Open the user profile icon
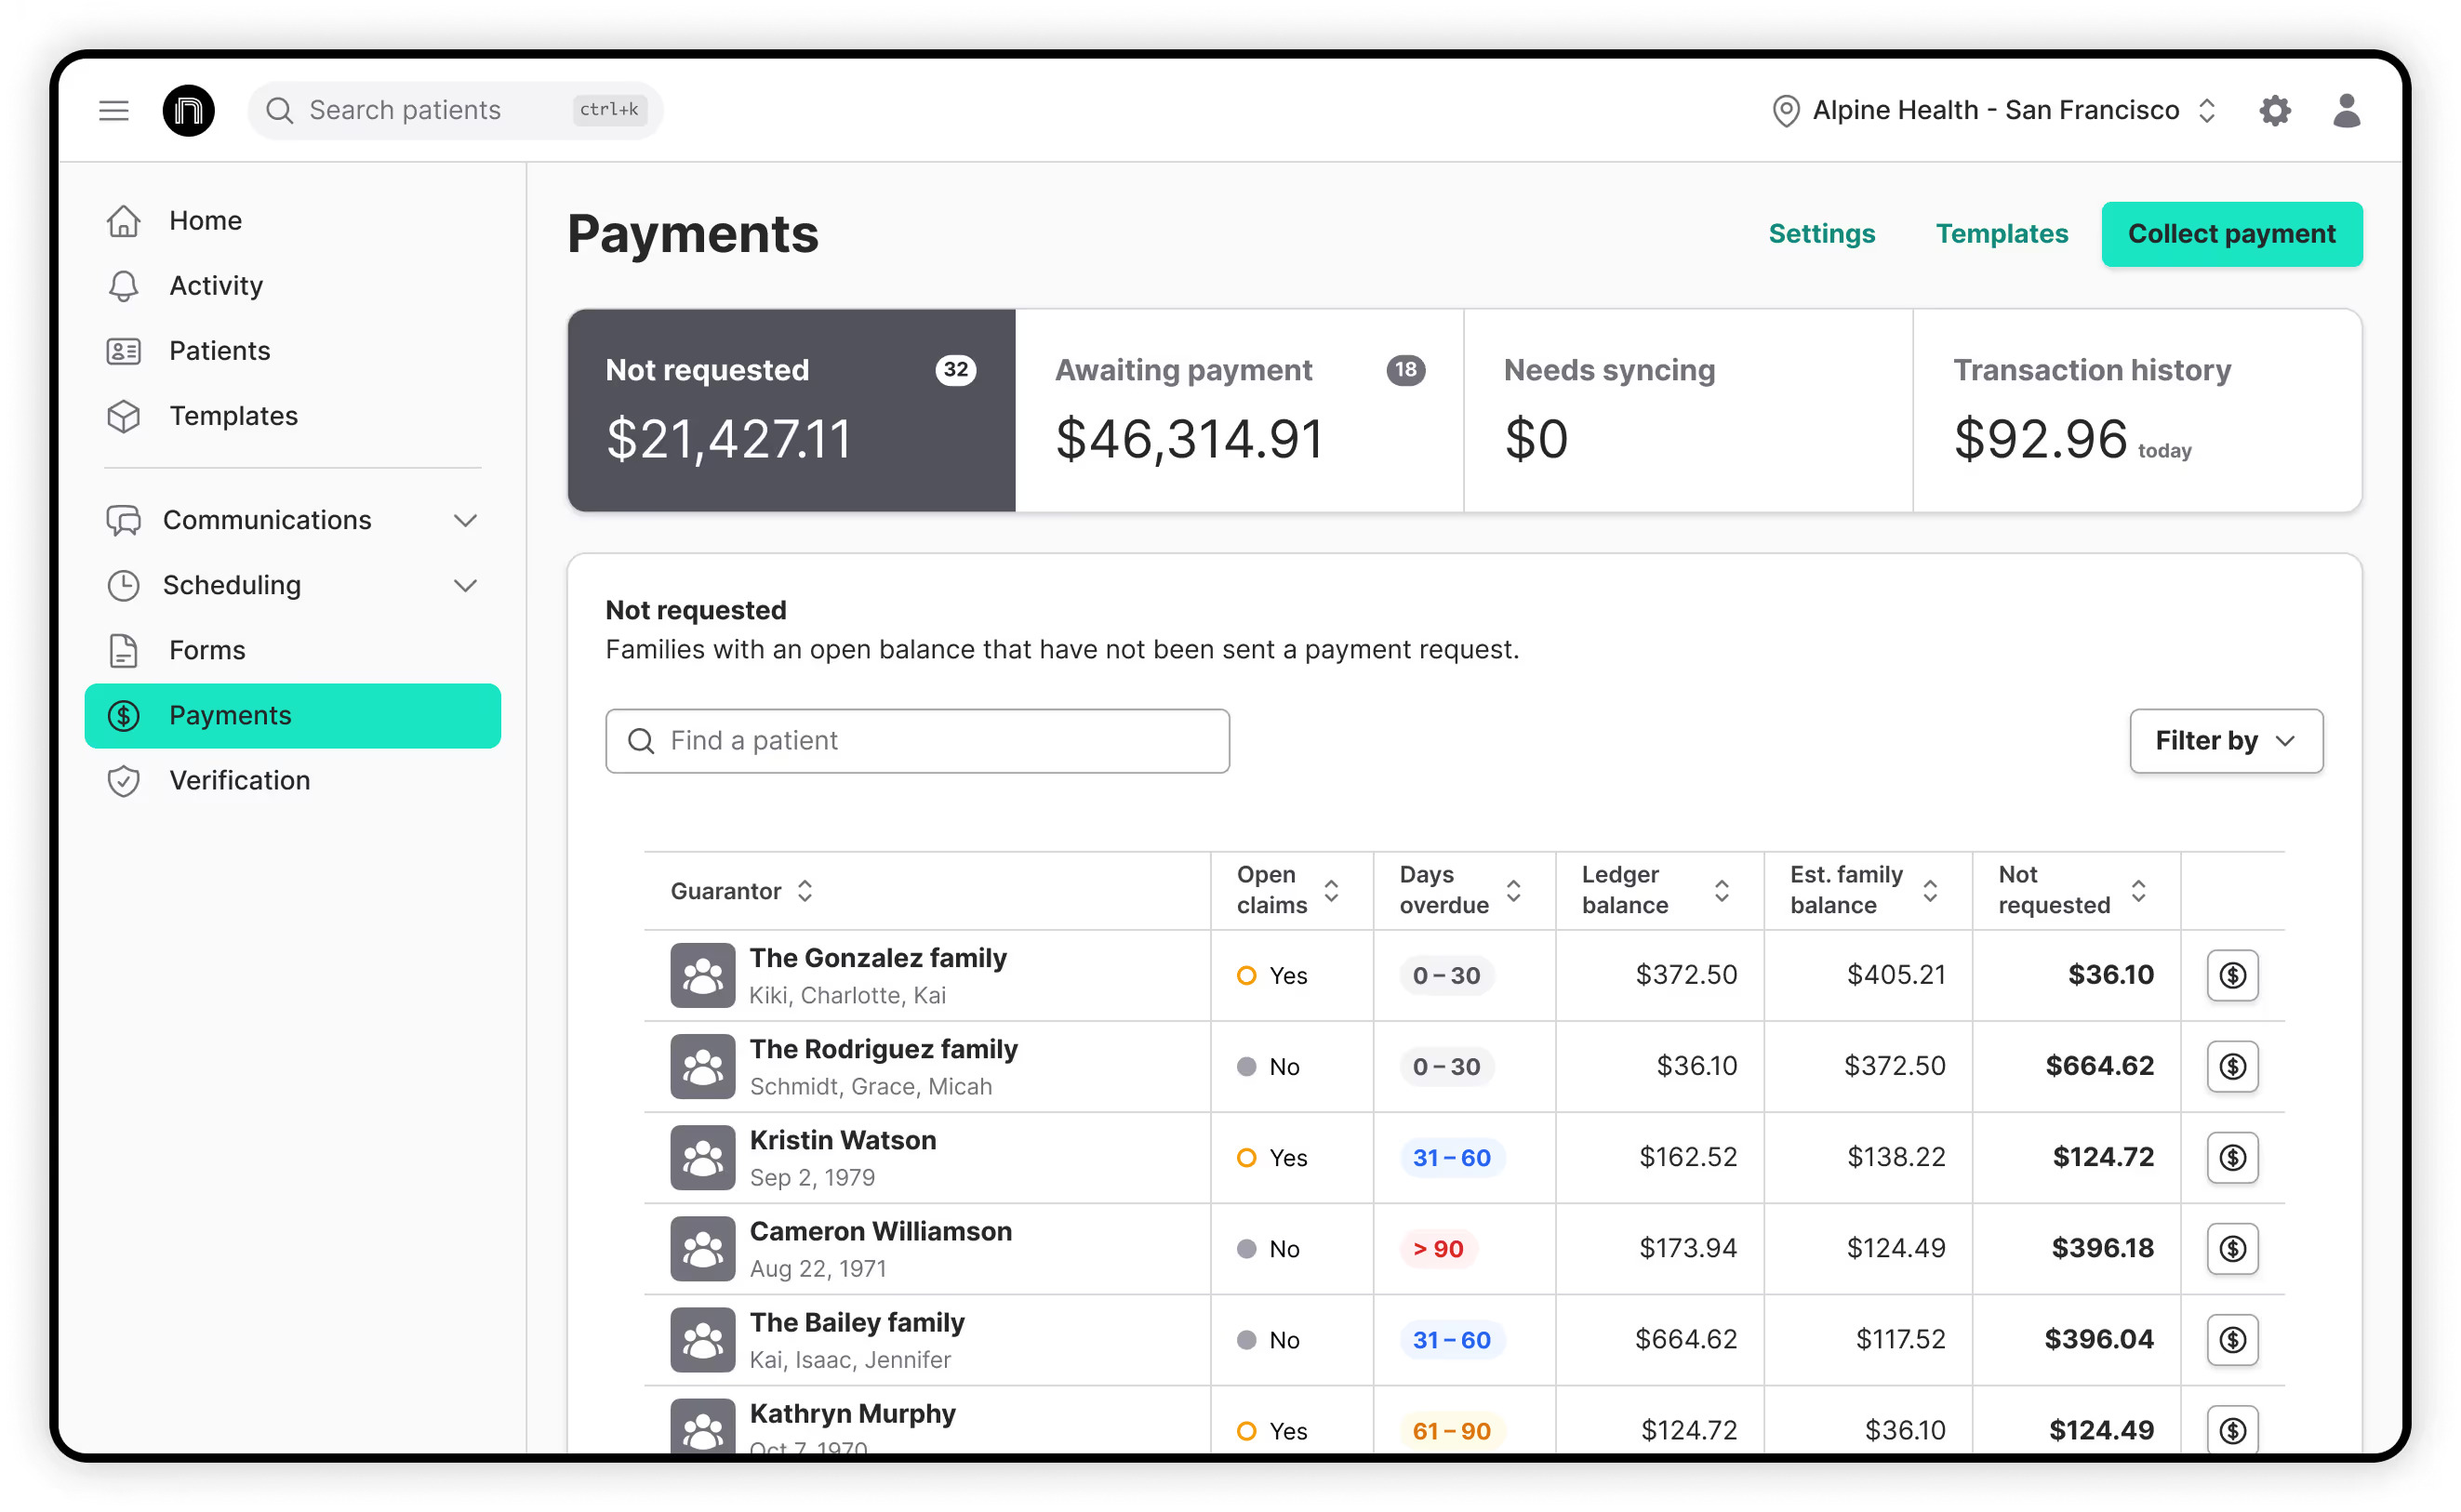This screenshot has width=2461, height=1512. [x=2345, y=110]
